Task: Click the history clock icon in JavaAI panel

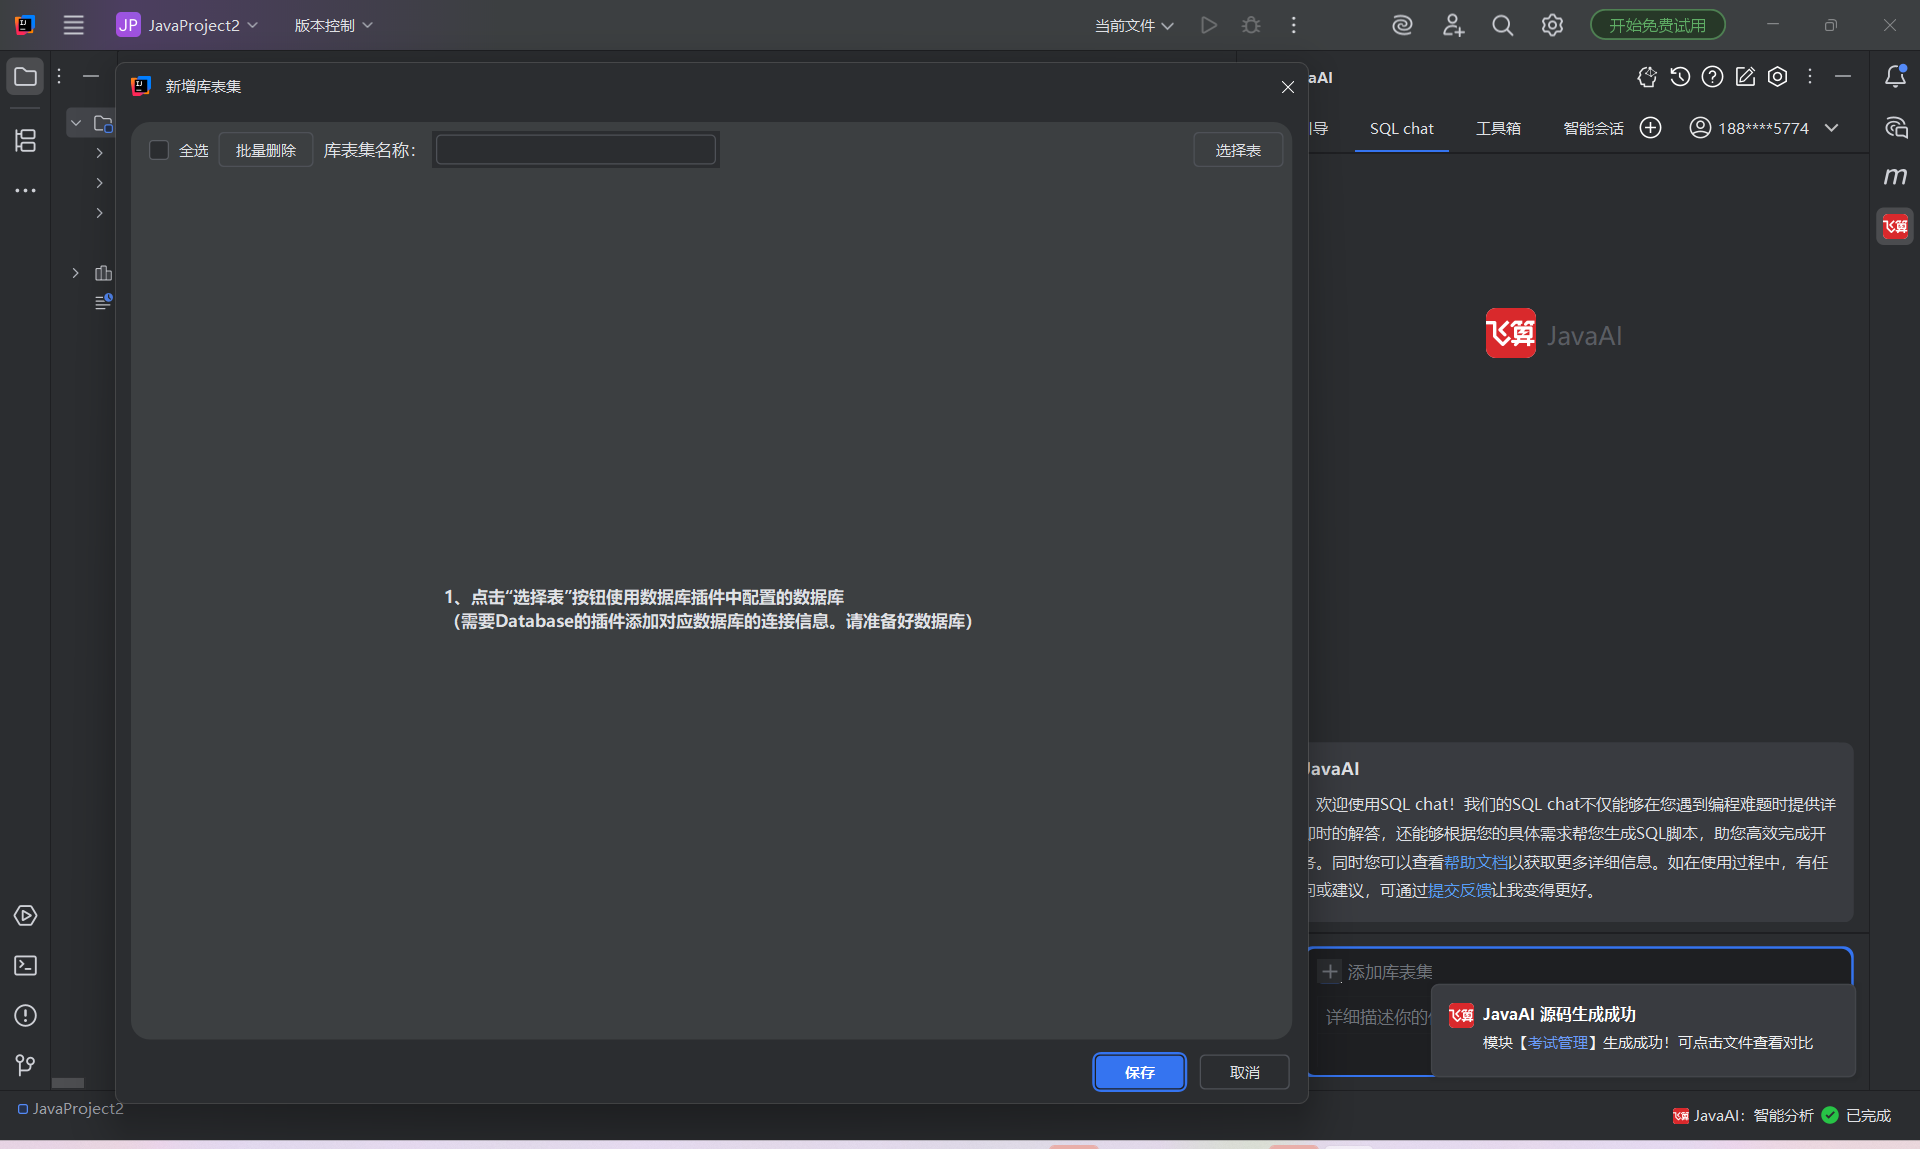Action: coord(1680,77)
